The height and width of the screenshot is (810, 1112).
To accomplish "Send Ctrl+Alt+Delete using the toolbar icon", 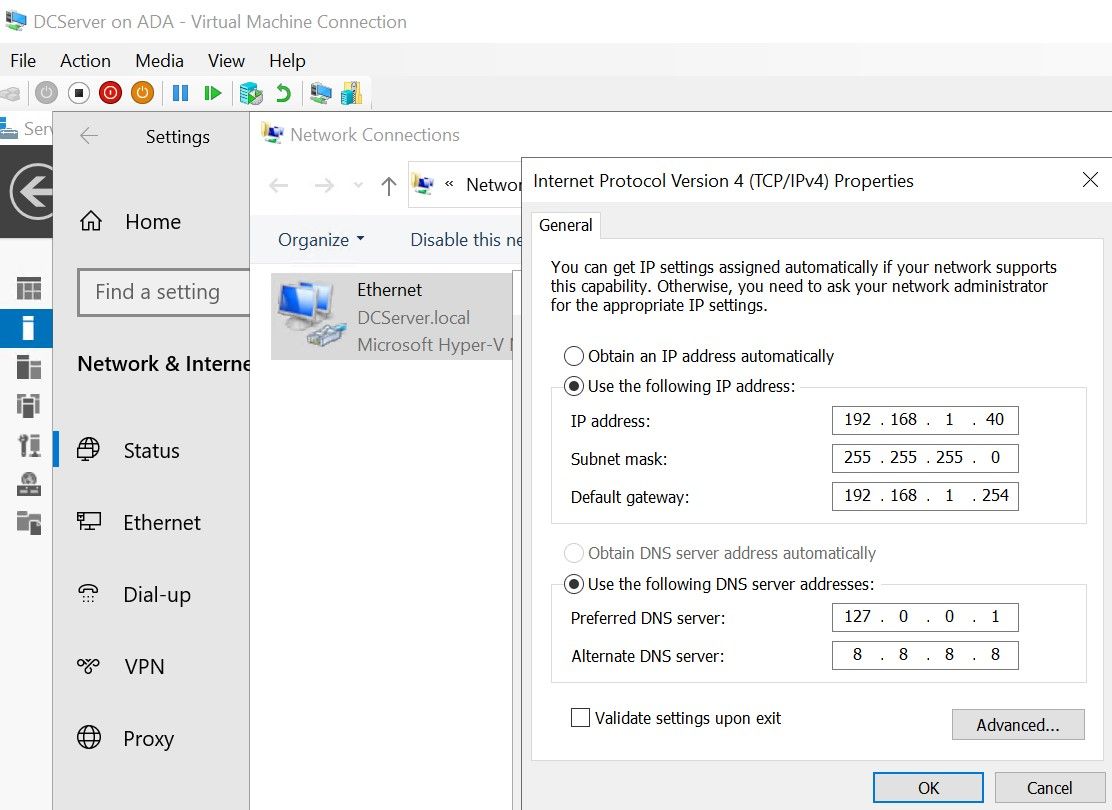I will [x=11, y=92].
